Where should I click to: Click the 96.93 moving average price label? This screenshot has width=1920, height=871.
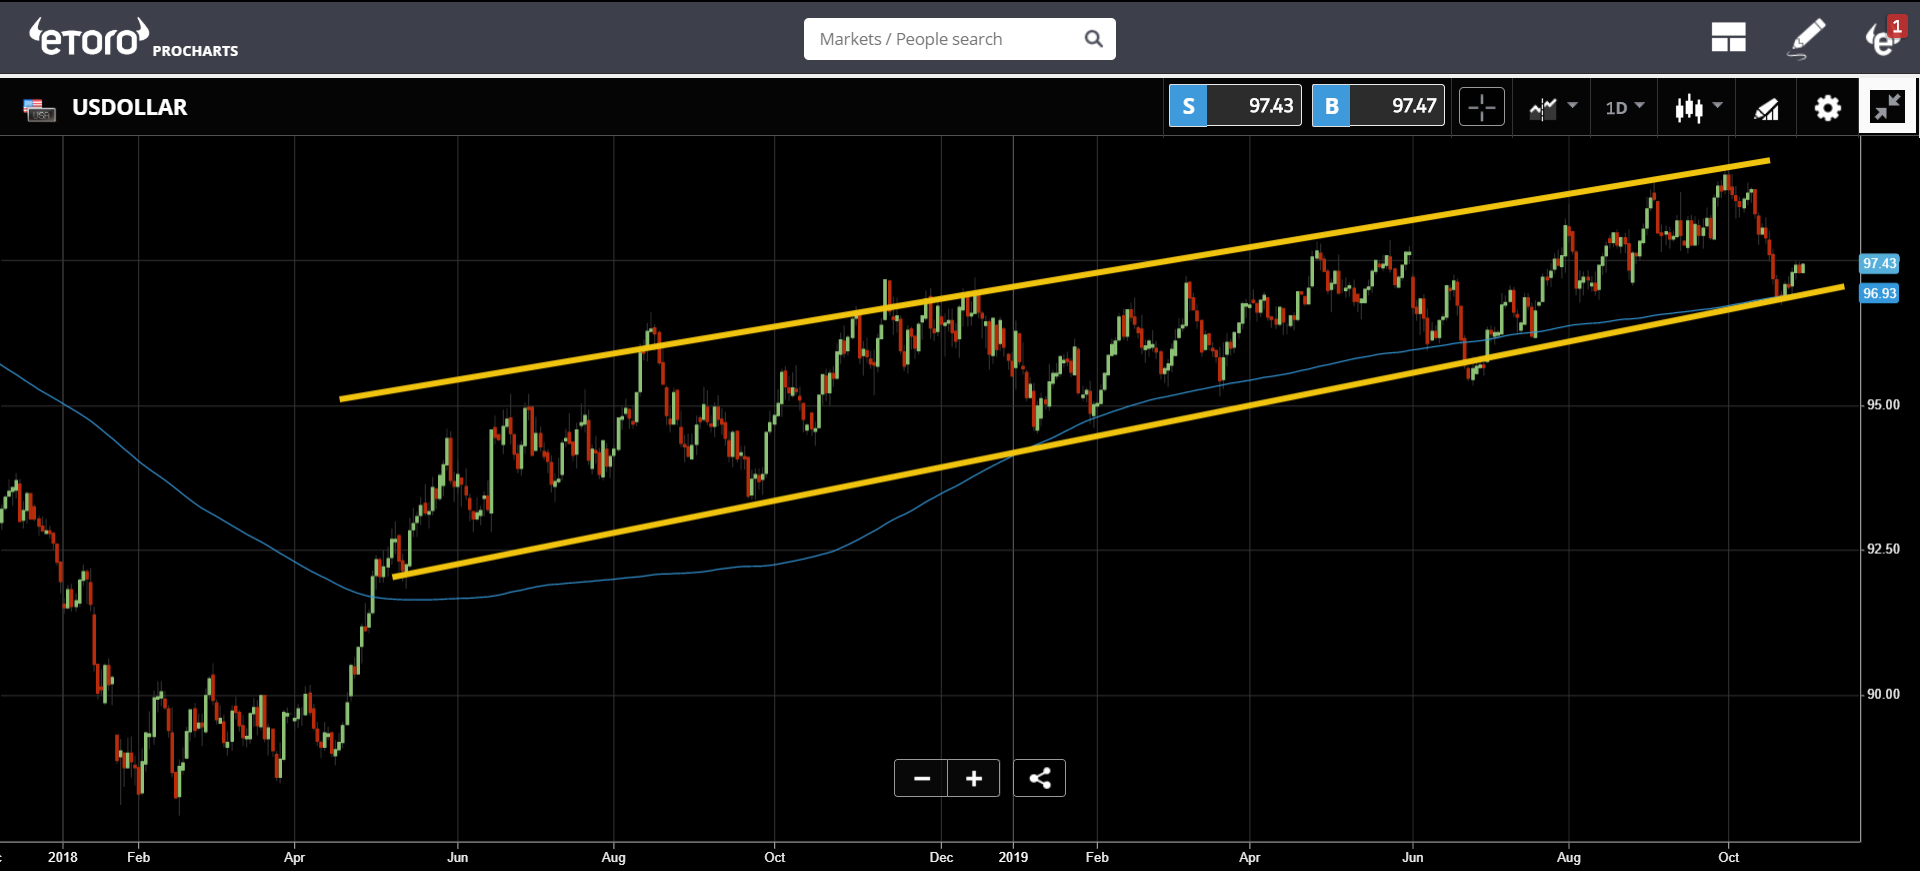(x=1879, y=293)
